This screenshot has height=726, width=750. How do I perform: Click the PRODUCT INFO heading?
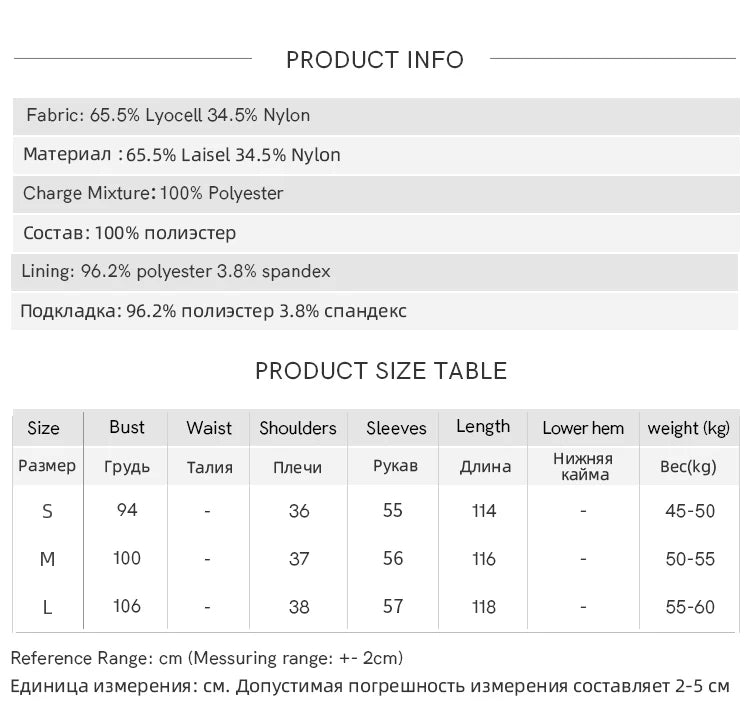click(375, 60)
